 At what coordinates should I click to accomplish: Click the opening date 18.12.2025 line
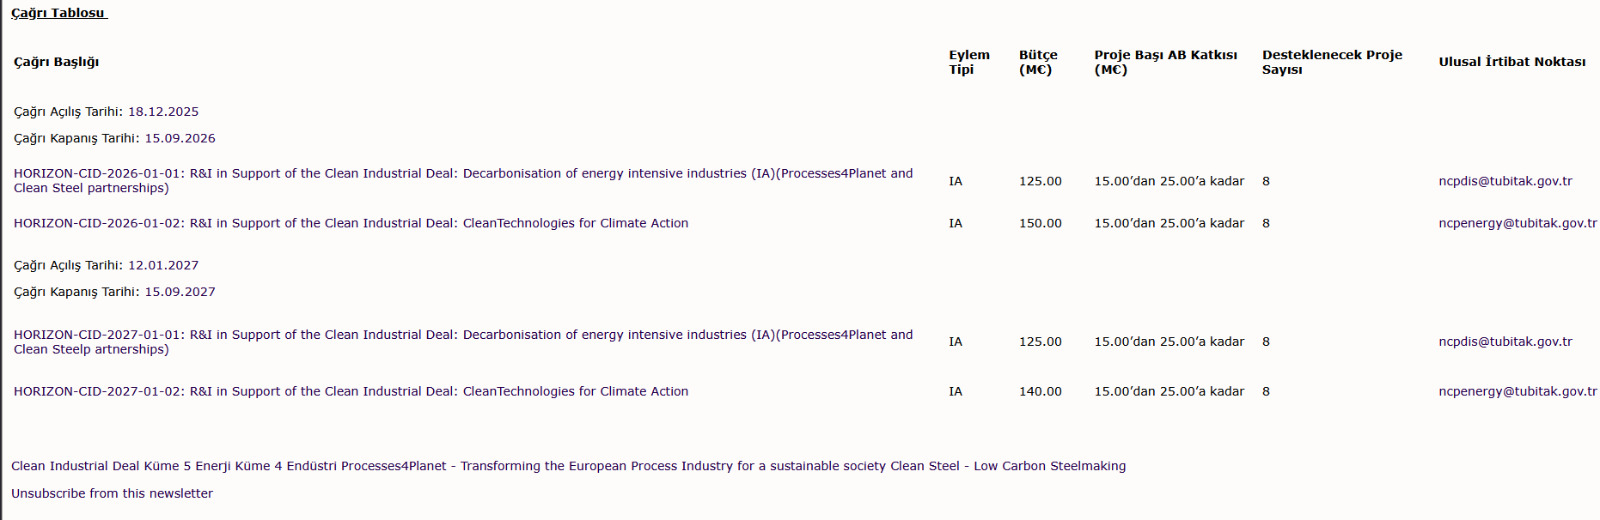[106, 112]
